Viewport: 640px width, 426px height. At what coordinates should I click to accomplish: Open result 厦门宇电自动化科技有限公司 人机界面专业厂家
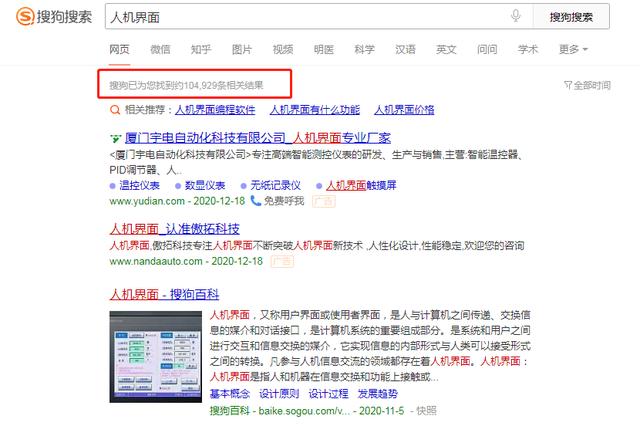[x=258, y=138]
